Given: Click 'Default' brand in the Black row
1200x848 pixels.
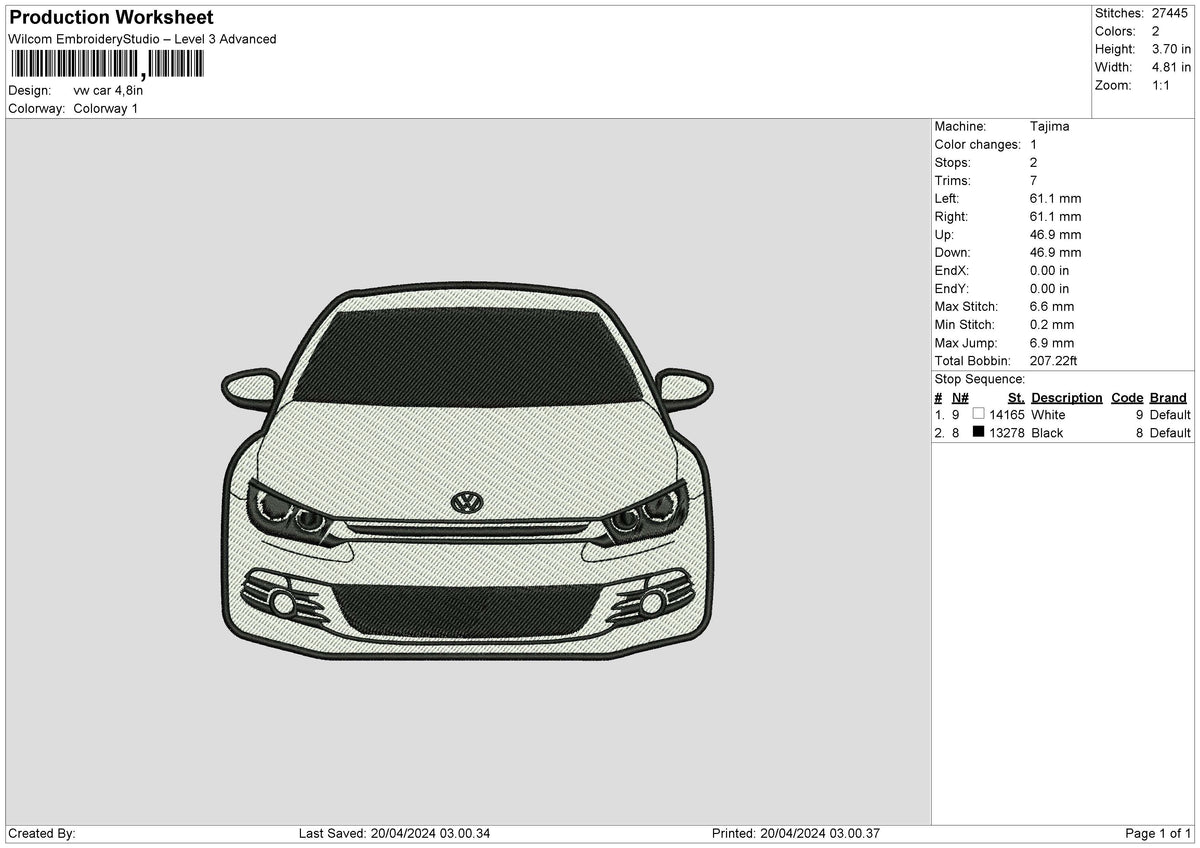Looking at the screenshot, I should (x=1170, y=432).
